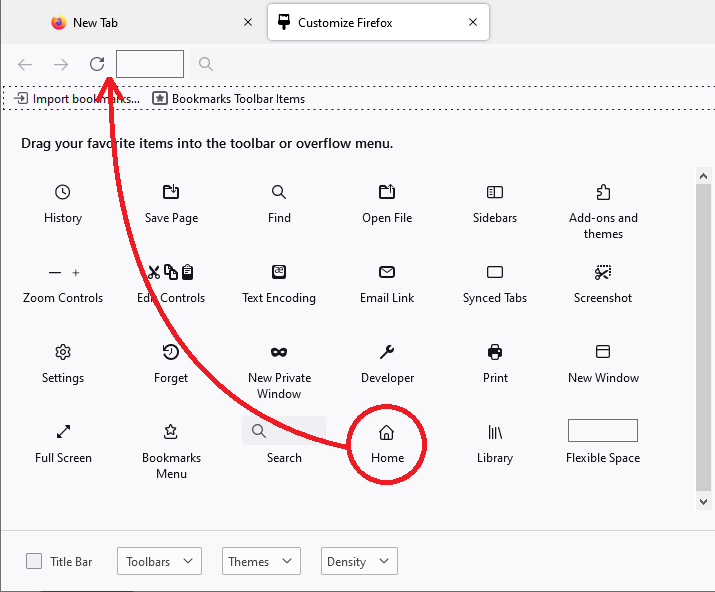The width and height of the screenshot is (715, 592).
Task: Click the flexible space in navigation bar
Action: tap(150, 64)
